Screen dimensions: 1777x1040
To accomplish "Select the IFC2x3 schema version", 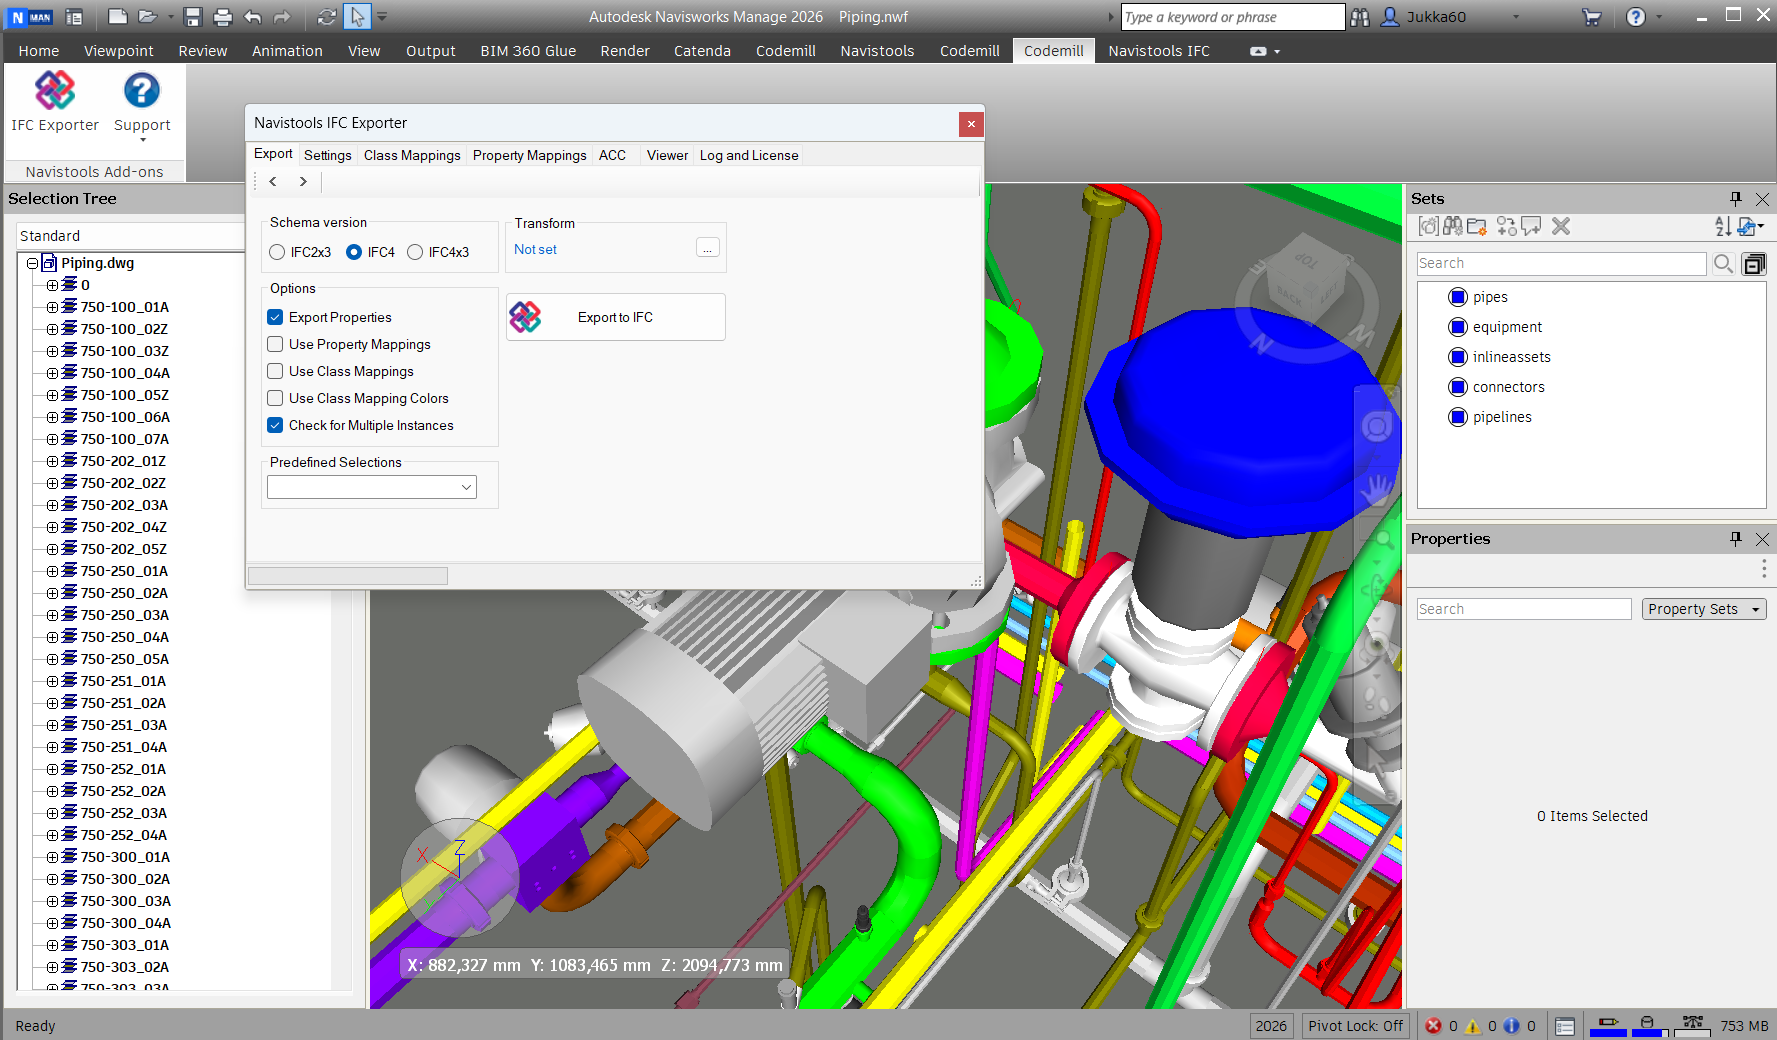I will pyautogui.click(x=278, y=252).
